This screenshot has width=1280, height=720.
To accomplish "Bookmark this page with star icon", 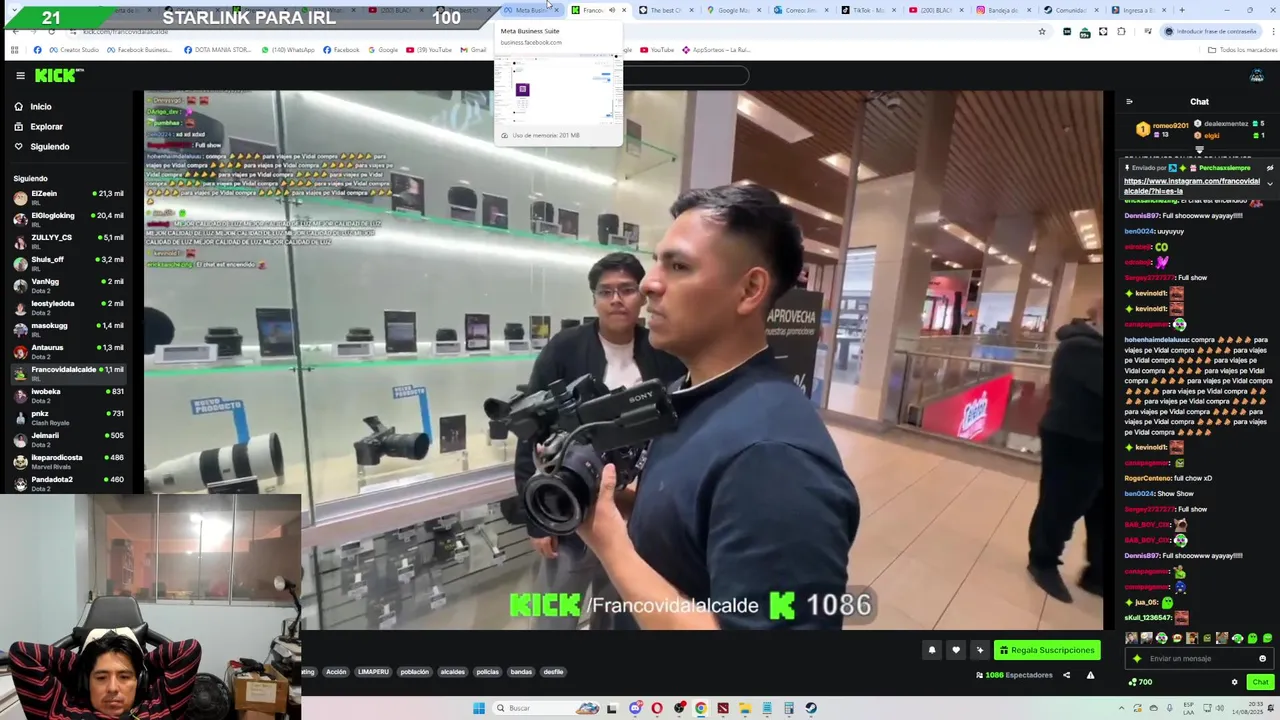I will (1042, 32).
